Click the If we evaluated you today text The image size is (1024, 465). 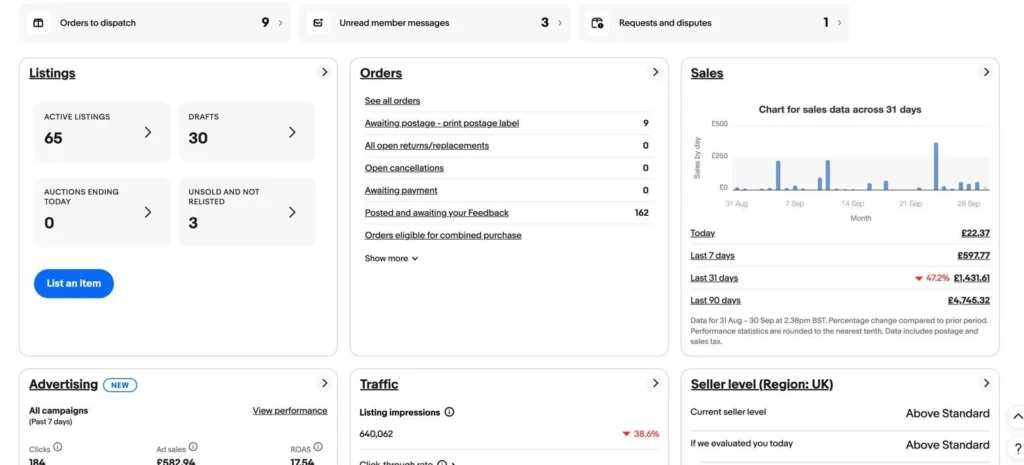pyautogui.click(x=741, y=443)
